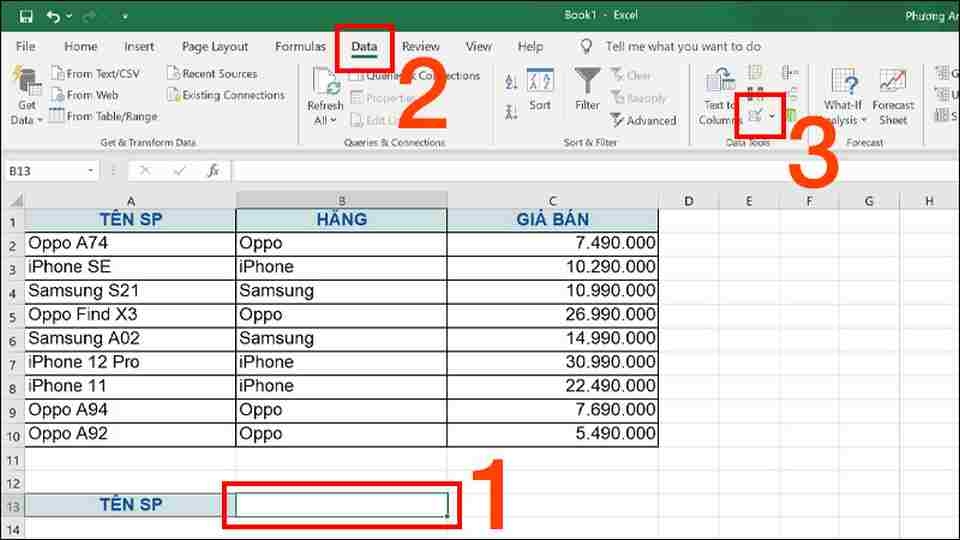Open the Undo history dropdown arrow
Viewport: 960px width, 540px height.
69,17
